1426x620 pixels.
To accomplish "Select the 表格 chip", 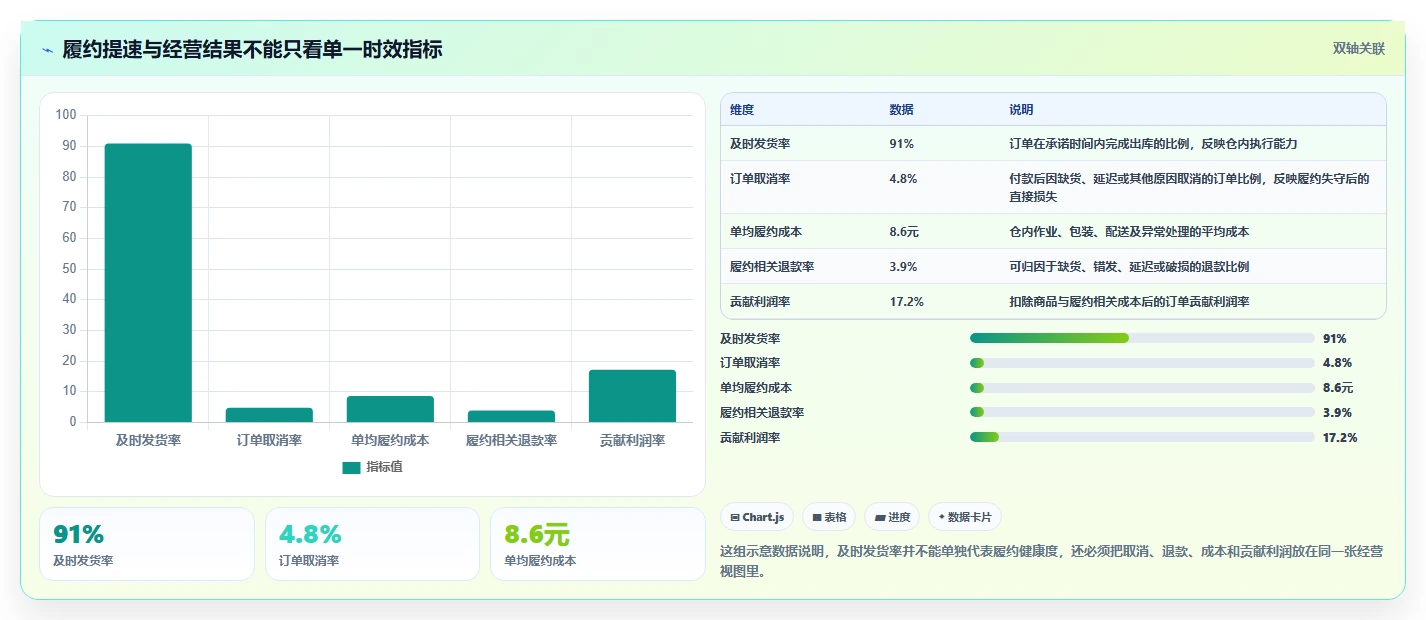I will coord(829,517).
